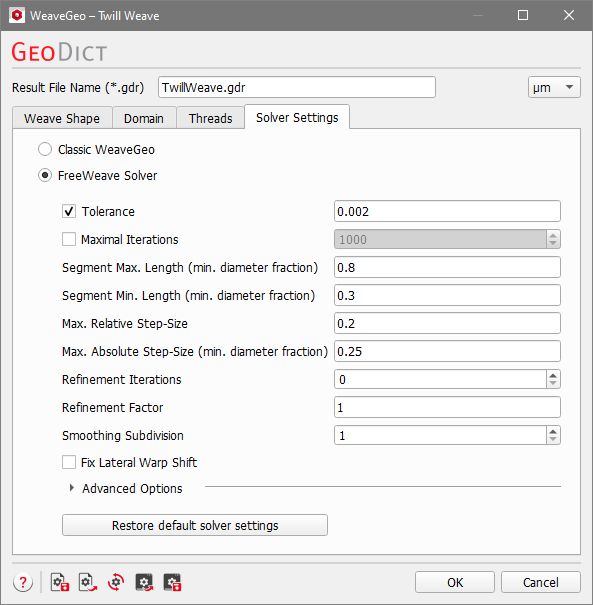The image size is (593, 605).
Task: Click the dark save-settings gear icon with red disk
Action: click(172, 582)
